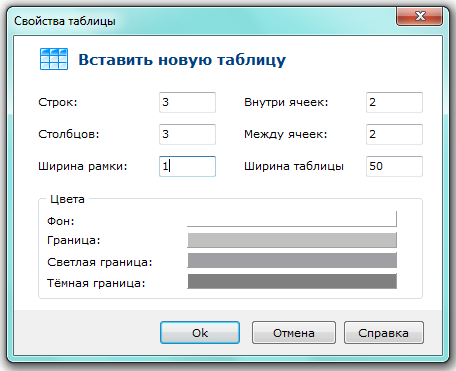Screen dimensions: 456x371
Task: Click the Строк: label
Action: 58,102
